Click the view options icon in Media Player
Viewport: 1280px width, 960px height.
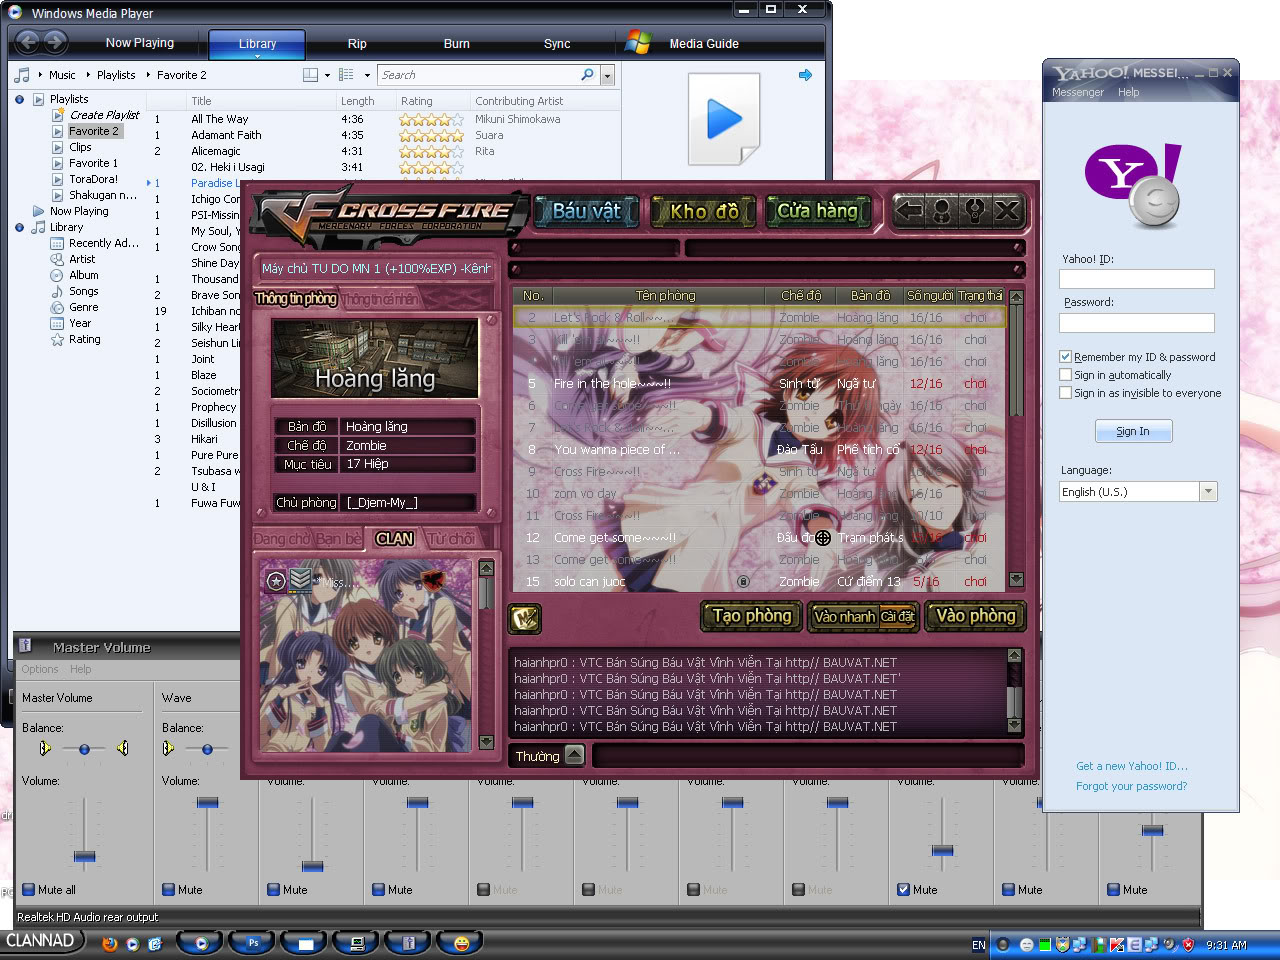click(x=346, y=75)
